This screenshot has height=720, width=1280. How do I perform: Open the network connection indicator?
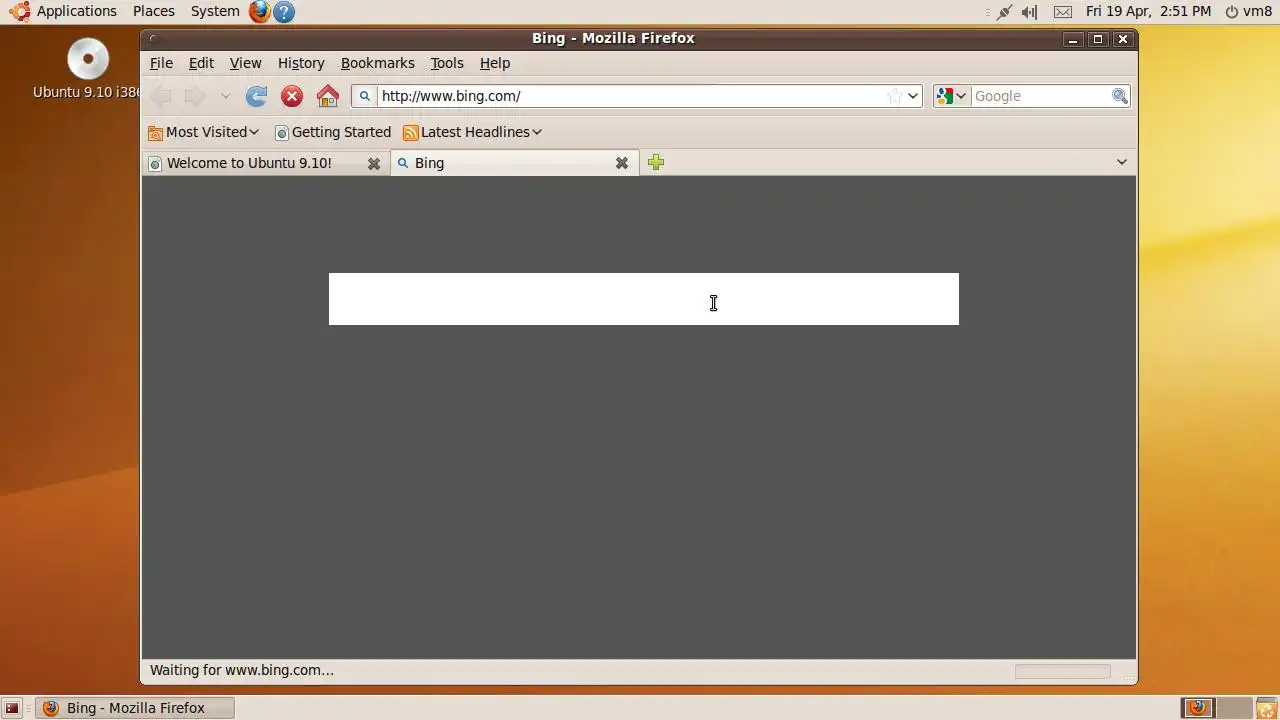click(1003, 12)
